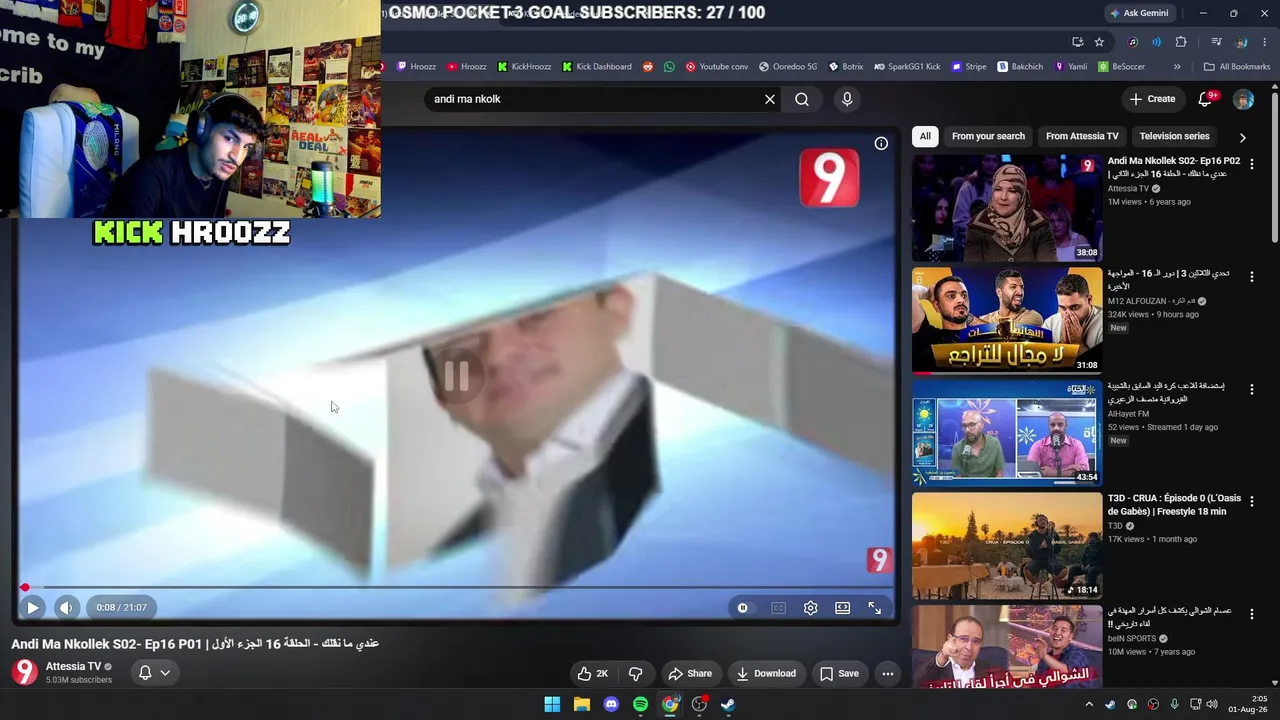
Task: Open T3D - CRUA Épisode 0 video title
Action: point(1174,505)
